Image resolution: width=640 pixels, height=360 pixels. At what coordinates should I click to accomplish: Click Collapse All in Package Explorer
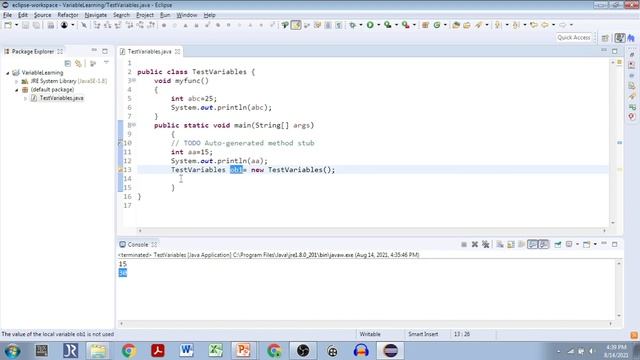[x=68, y=63]
